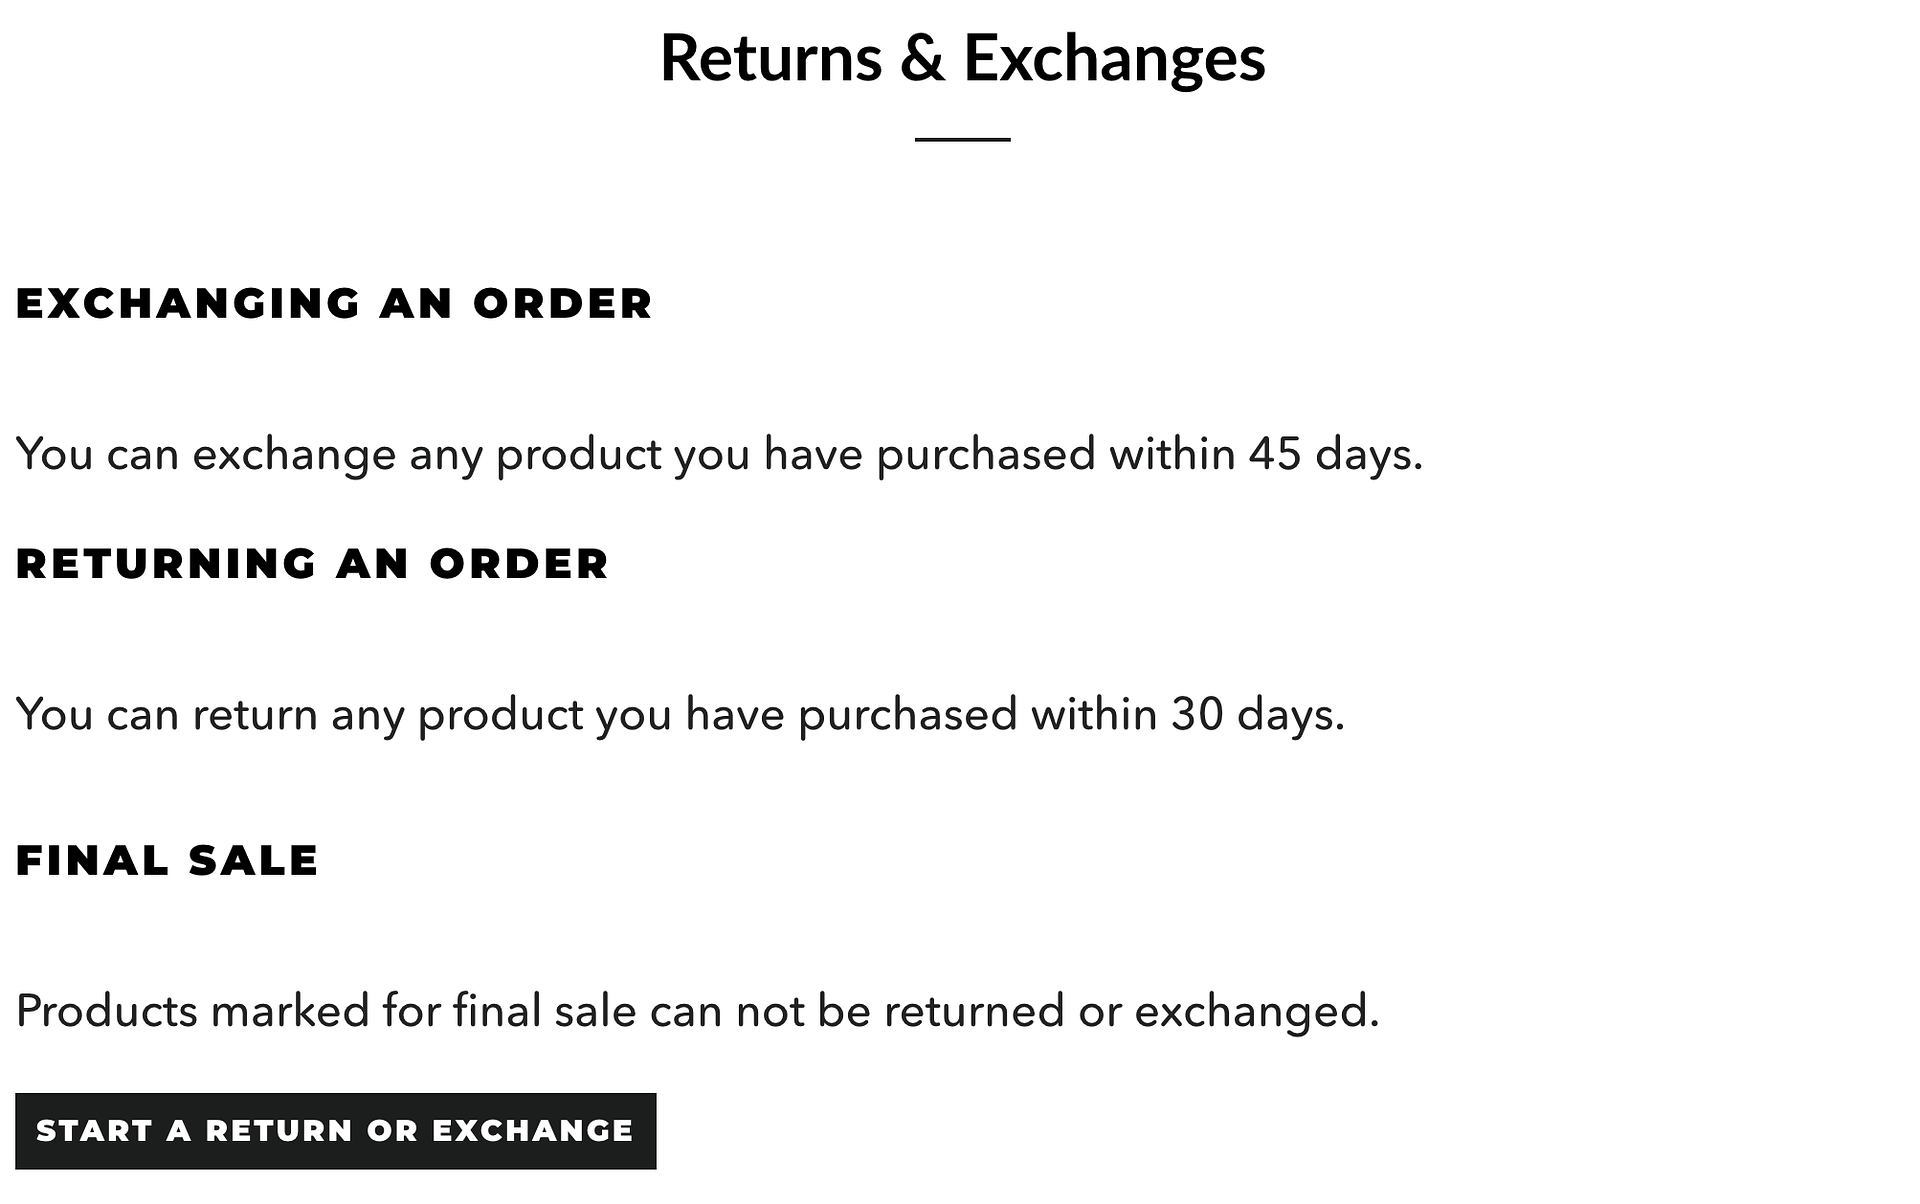Click the words "Products marked" in the last paragraph
The width and height of the screenshot is (1920, 1204).
[192, 1011]
